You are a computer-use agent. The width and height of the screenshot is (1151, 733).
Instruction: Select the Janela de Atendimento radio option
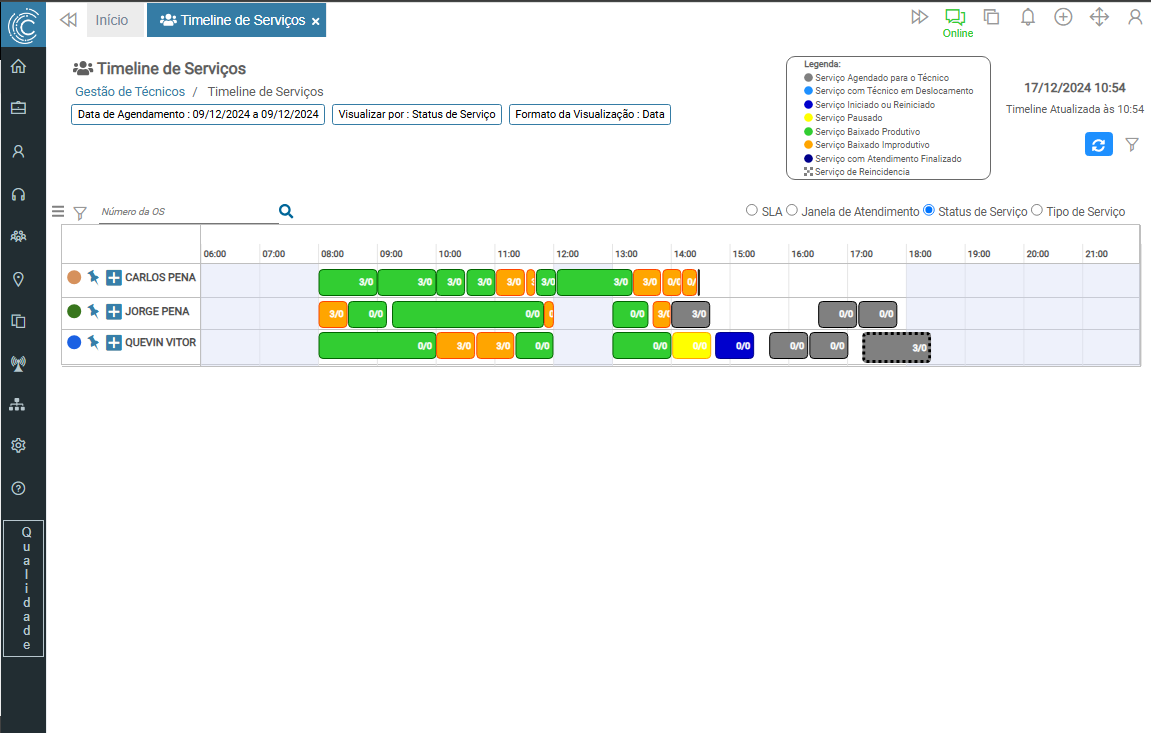[x=792, y=211]
